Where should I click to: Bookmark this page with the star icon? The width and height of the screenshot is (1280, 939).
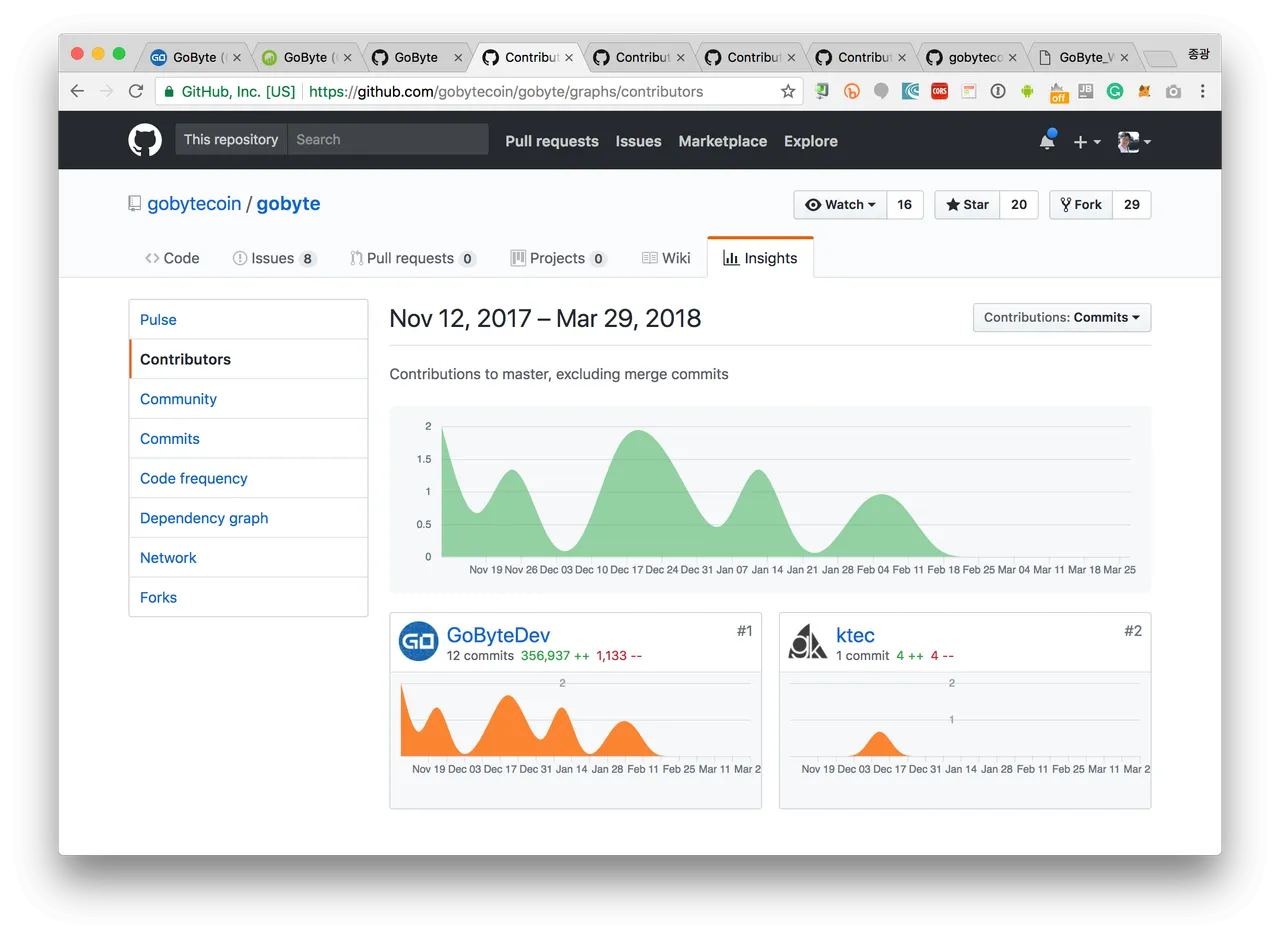(788, 91)
